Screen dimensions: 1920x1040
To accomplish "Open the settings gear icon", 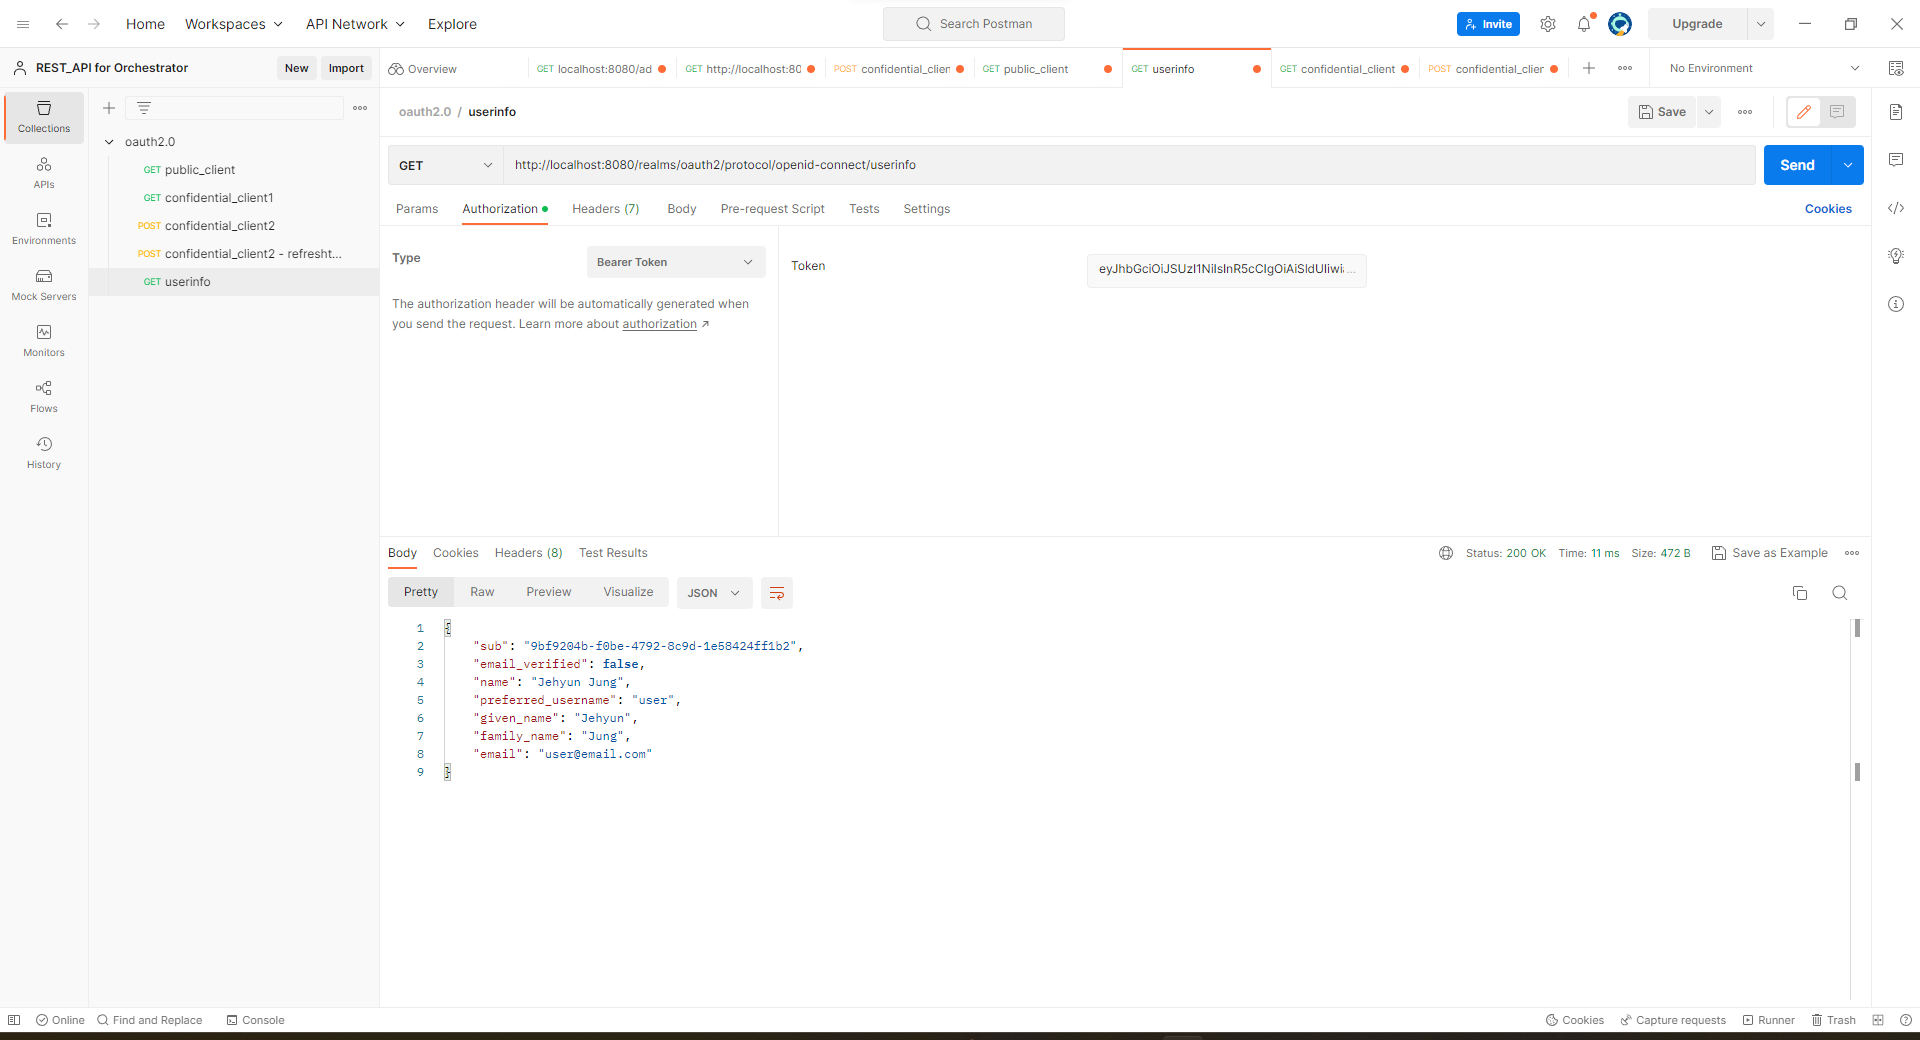I will click(1548, 24).
